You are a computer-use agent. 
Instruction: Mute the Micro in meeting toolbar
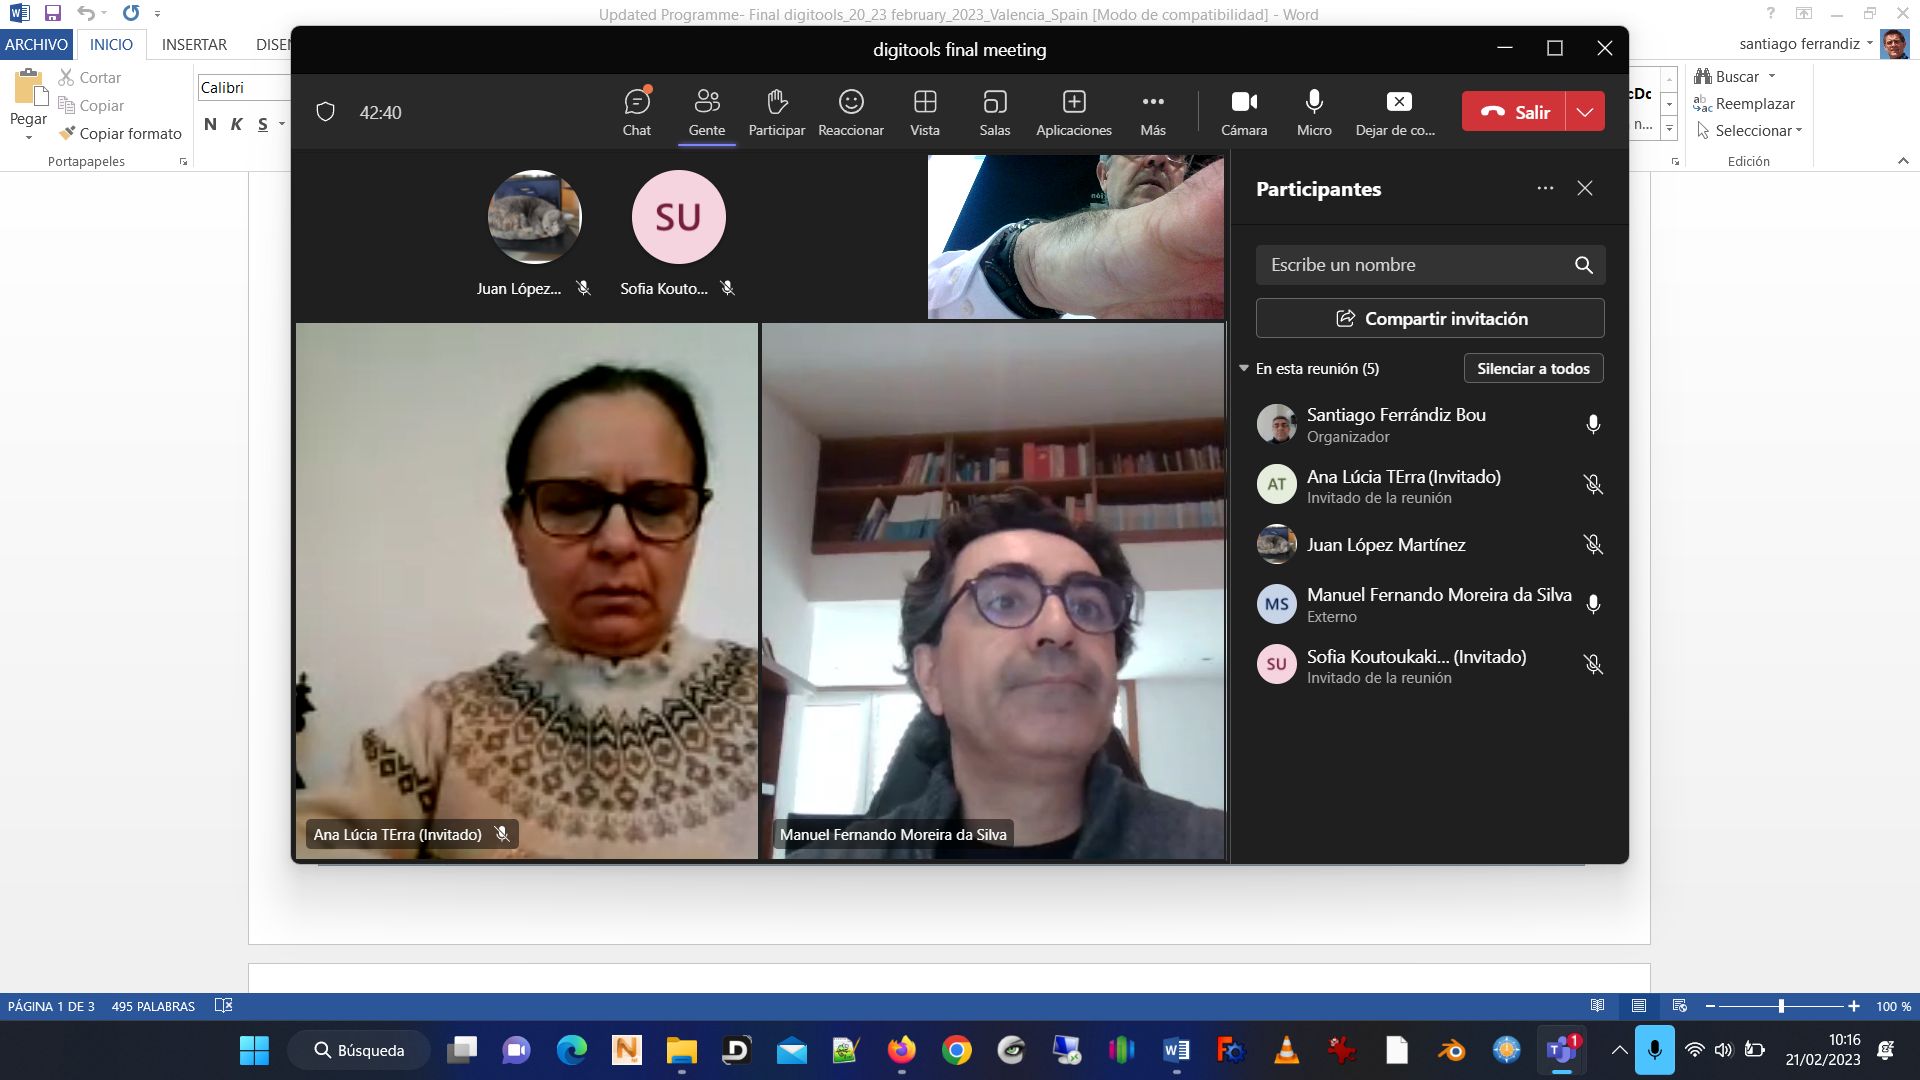point(1313,111)
